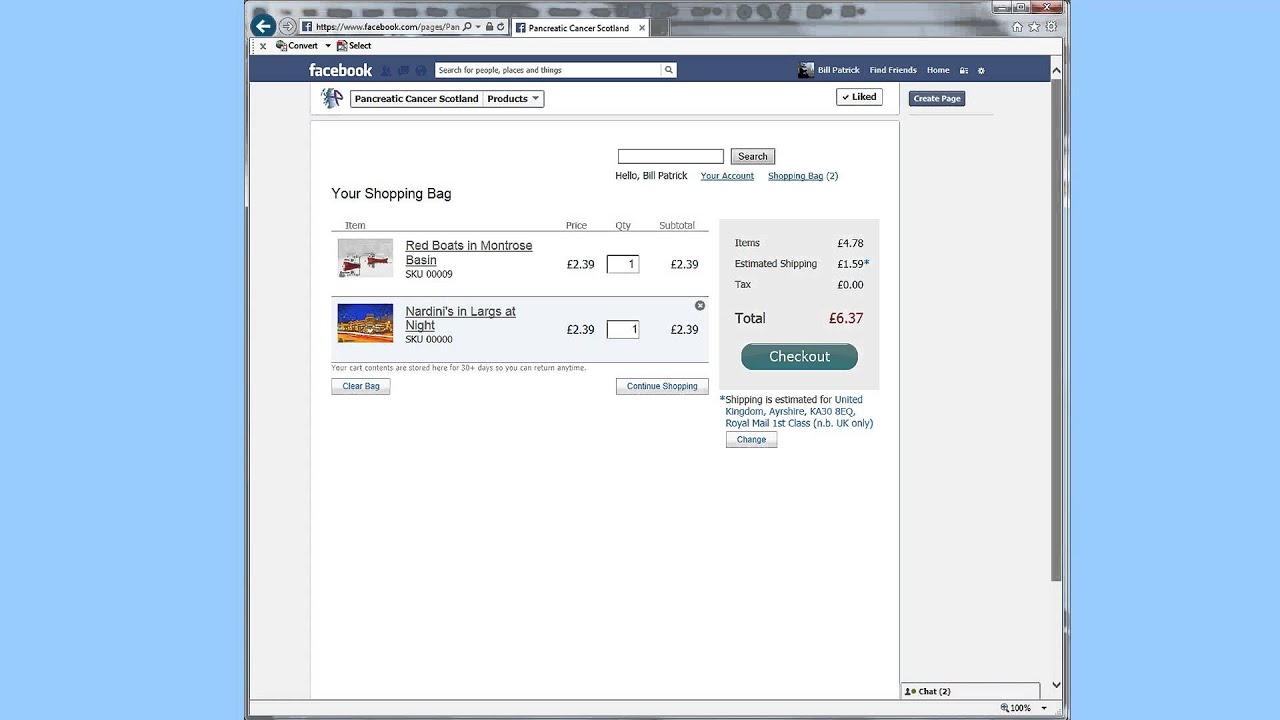Expand the Products dropdown

point(513,99)
